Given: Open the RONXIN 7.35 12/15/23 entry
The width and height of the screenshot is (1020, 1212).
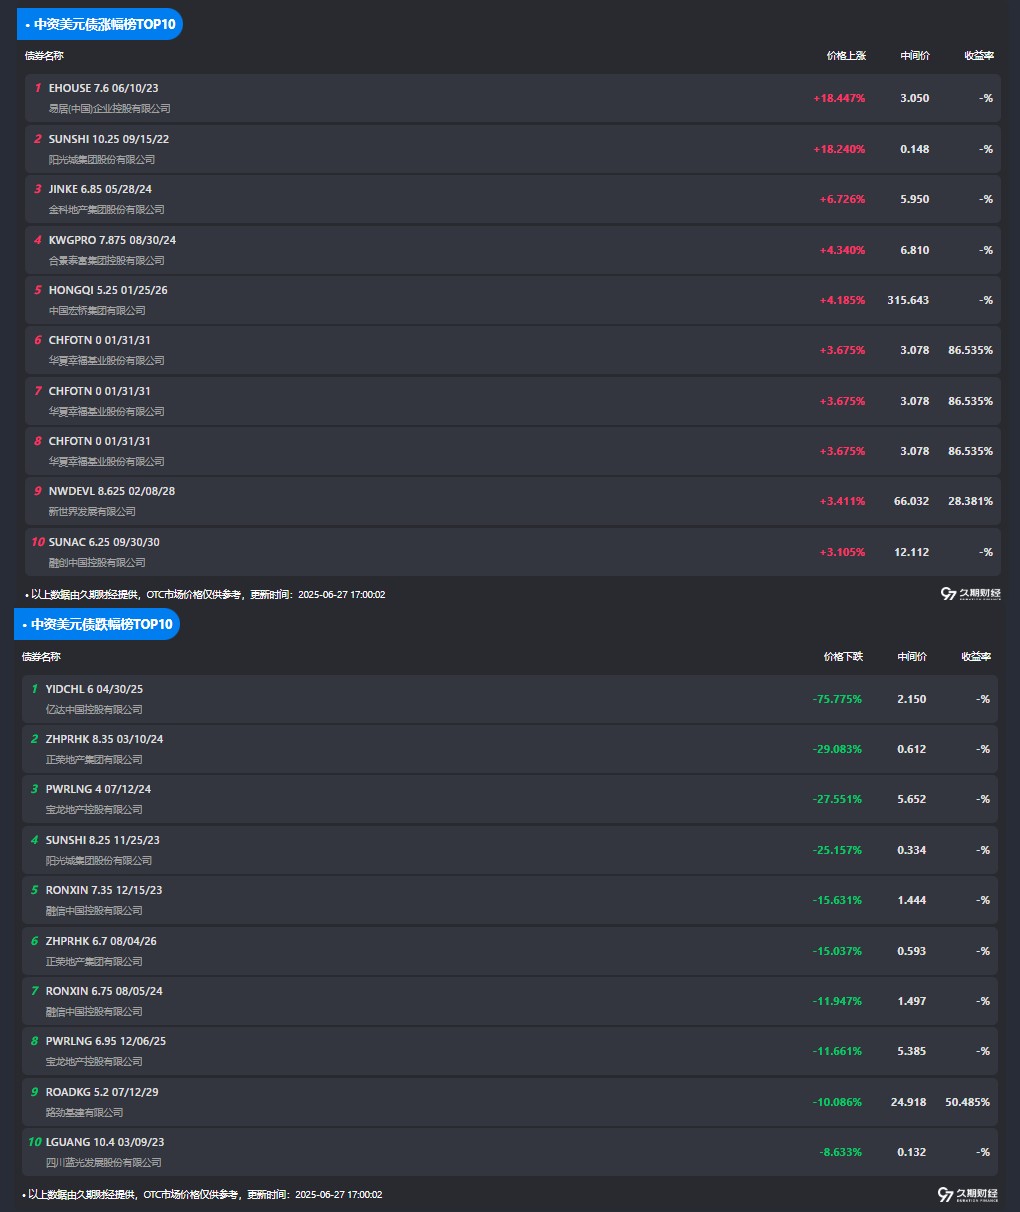Looking at the screenshot, I should pyautogui.click(x=510, y=900).
